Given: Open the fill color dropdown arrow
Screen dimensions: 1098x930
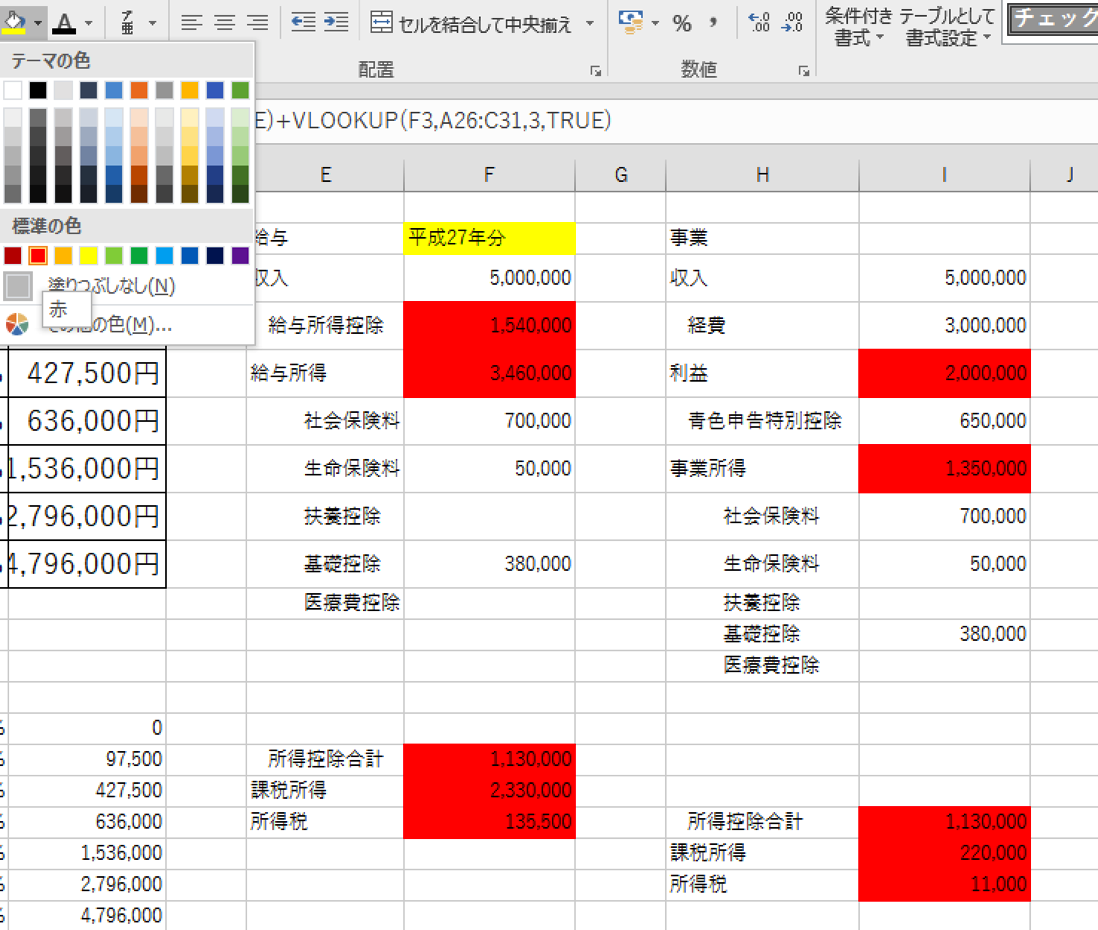Looking at the screenshot, I should [38, 23].
